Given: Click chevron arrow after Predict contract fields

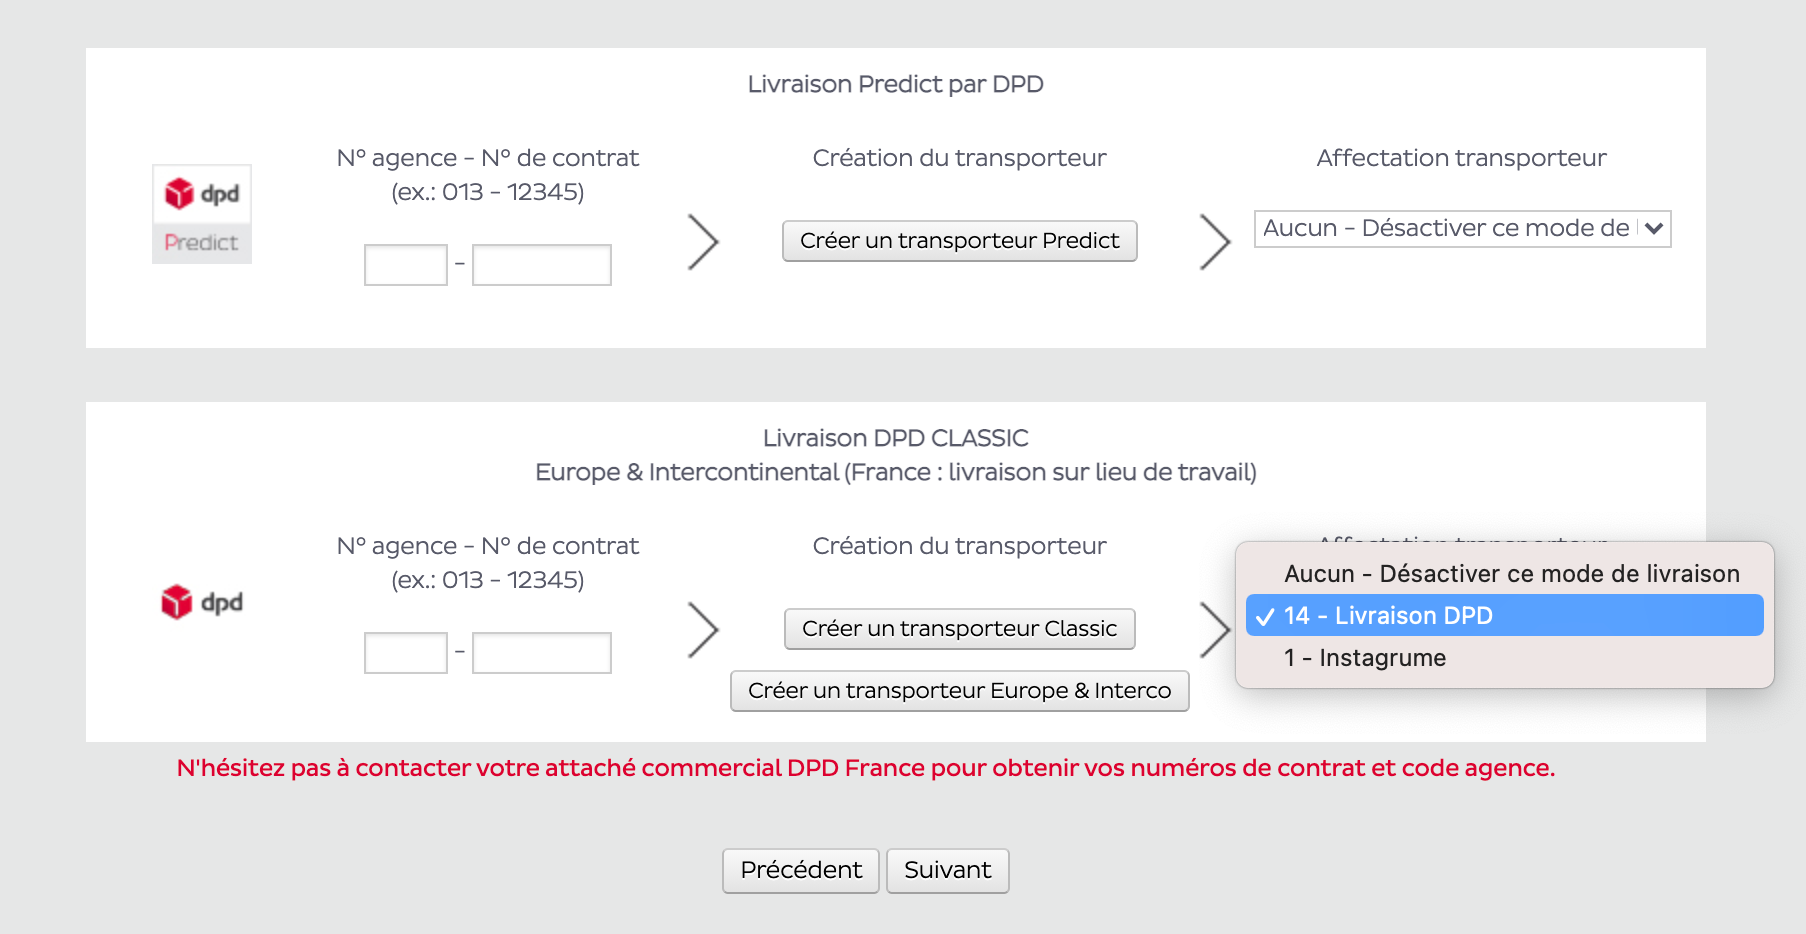Looking at the screenshot, I should coord(703,242).
